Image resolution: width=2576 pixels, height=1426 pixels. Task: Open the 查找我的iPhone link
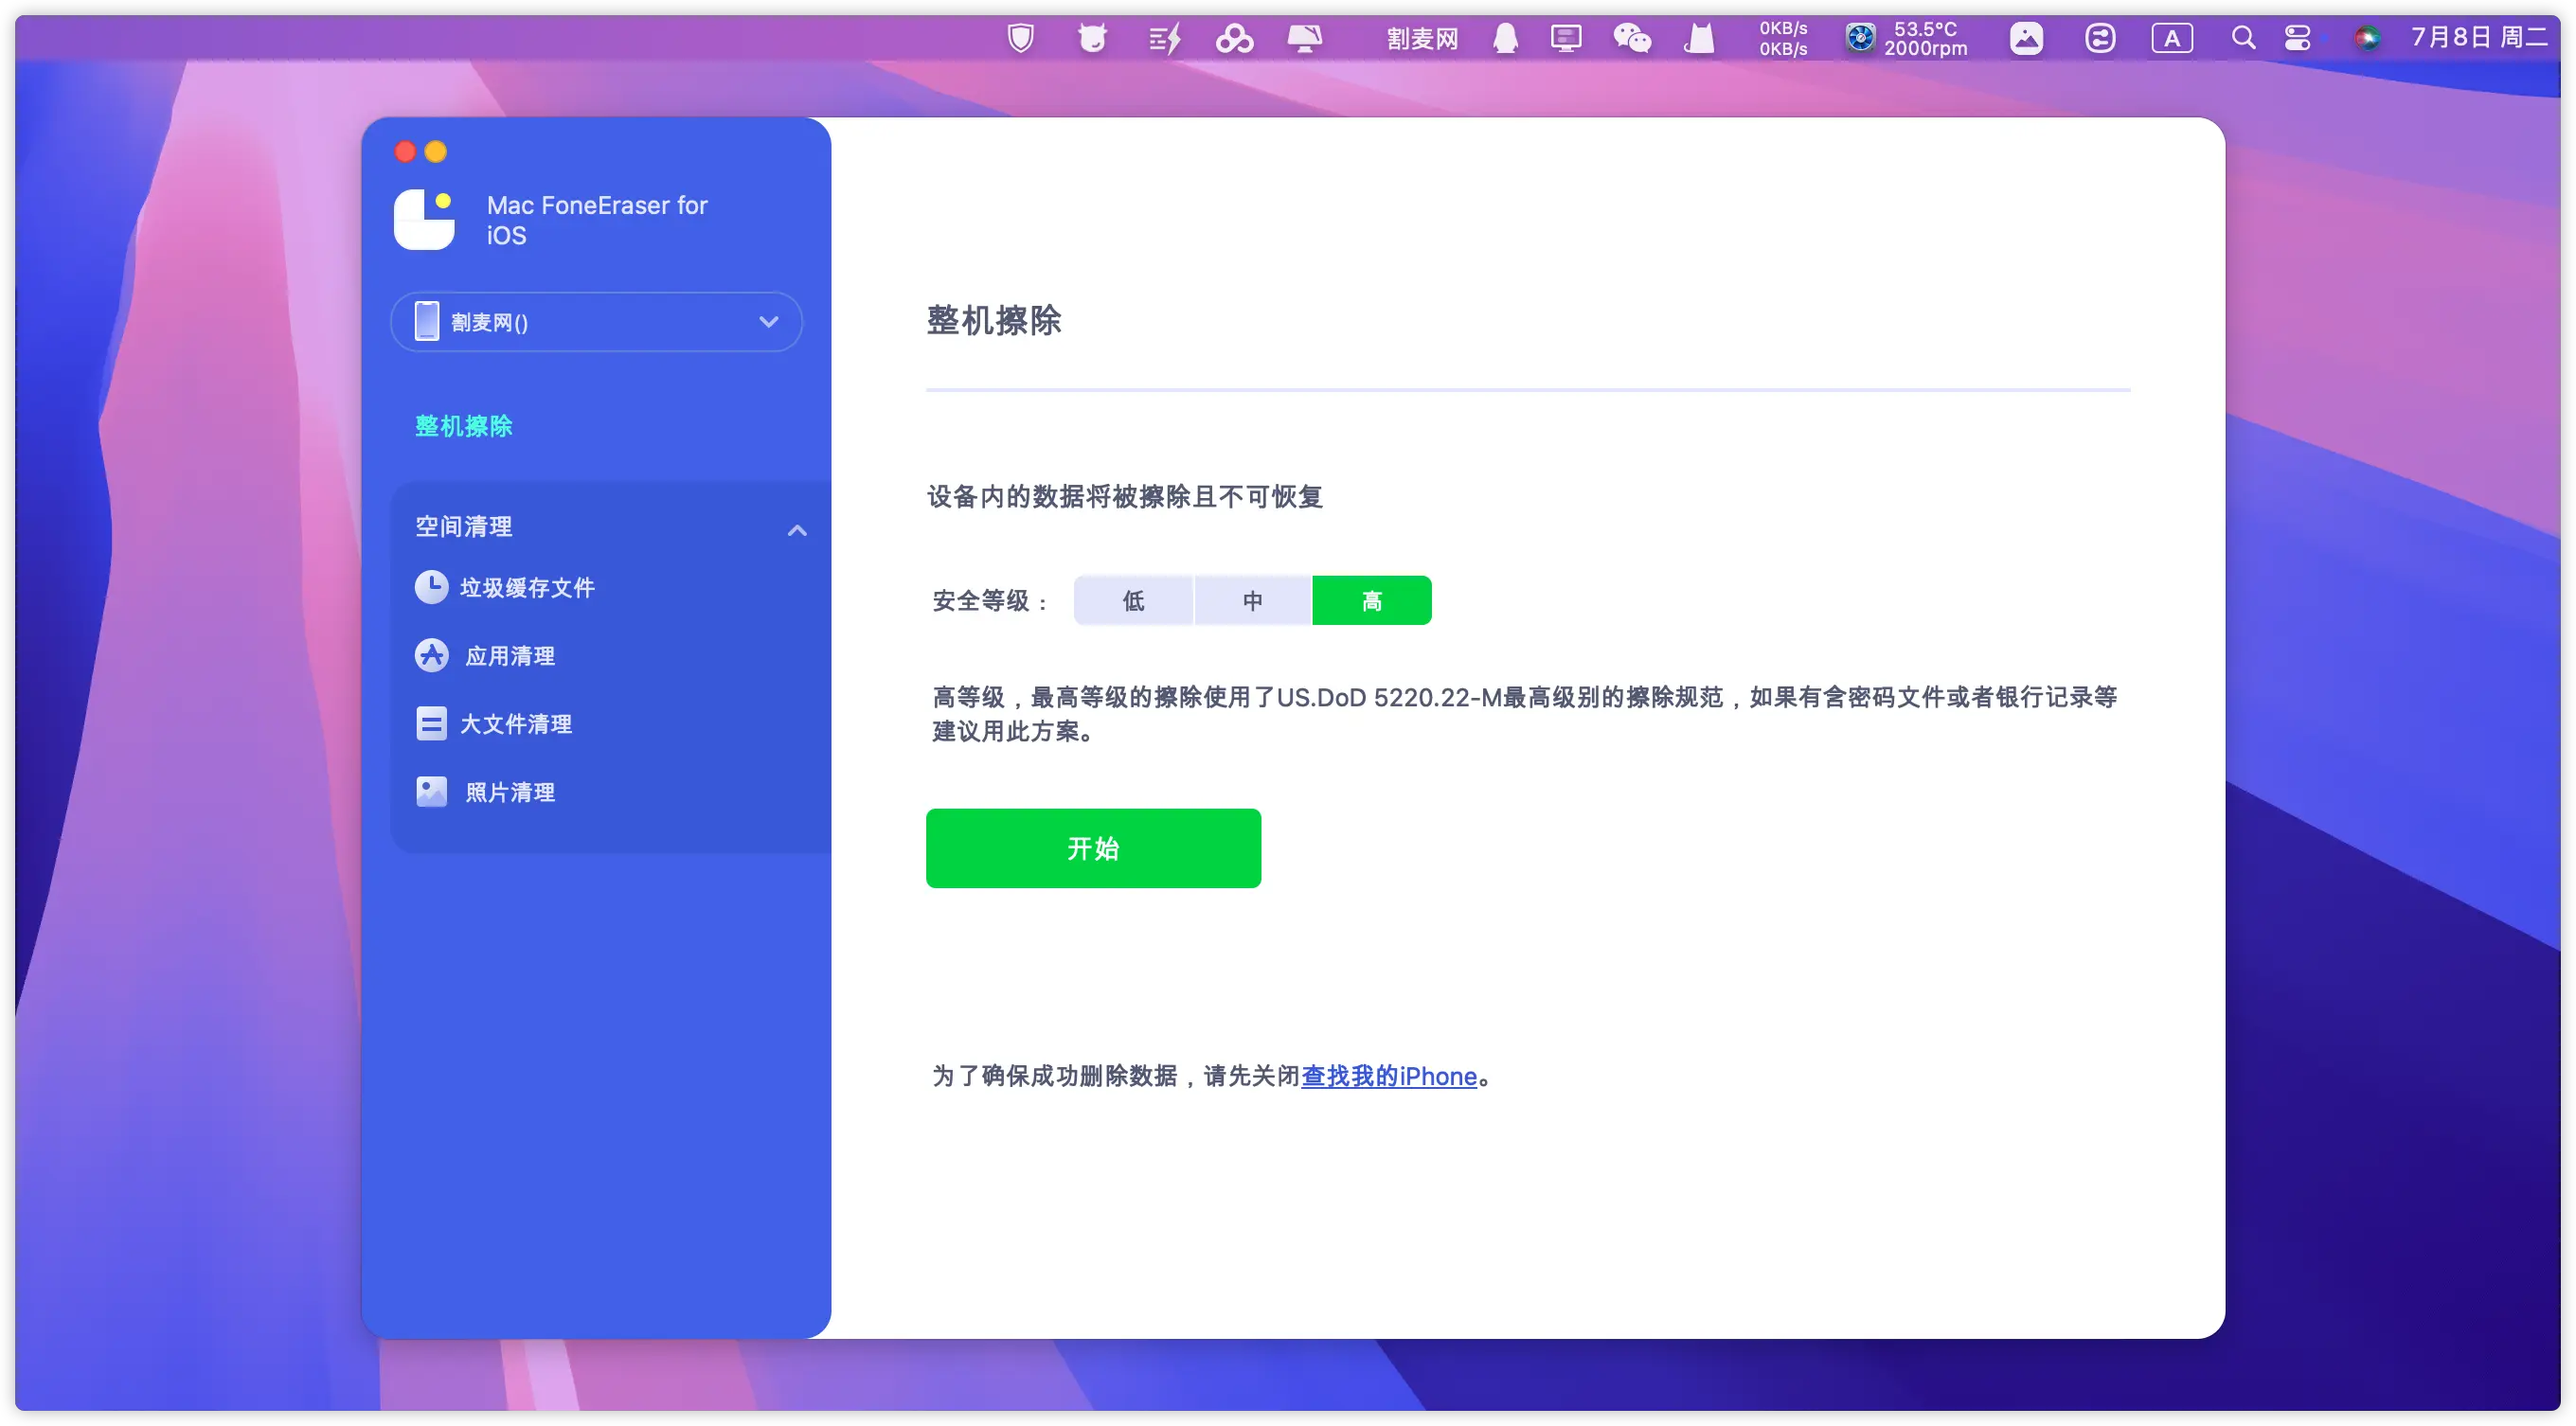click(x=1388, y=1076)
